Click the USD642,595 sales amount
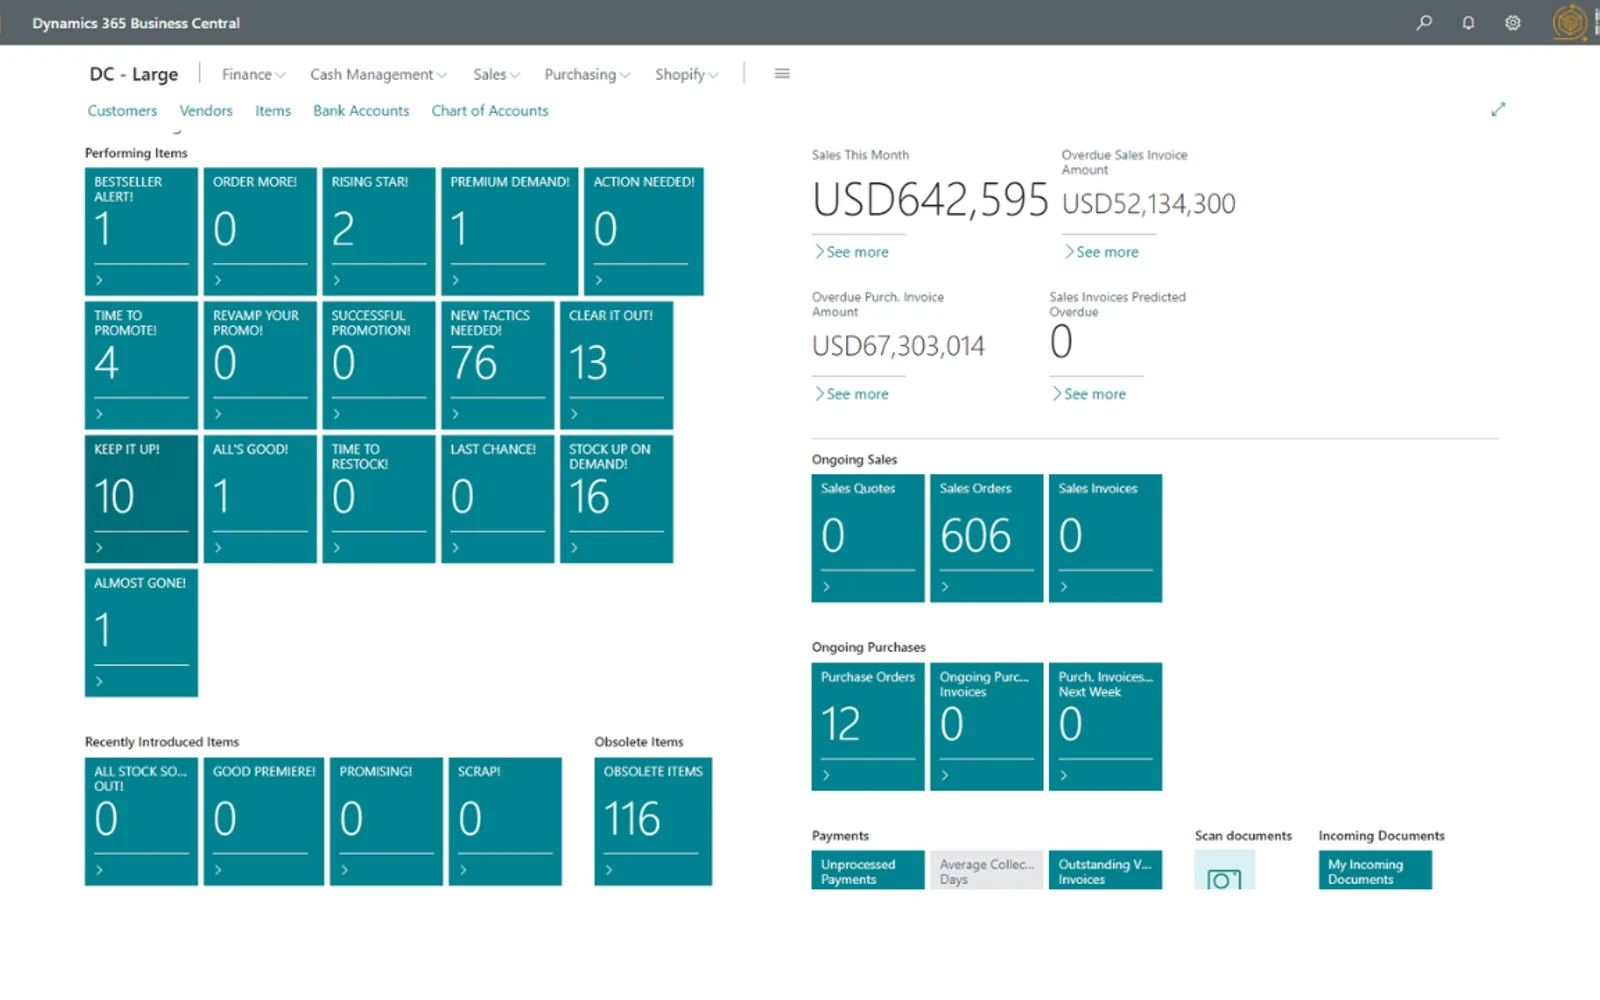 click(930, 200)
